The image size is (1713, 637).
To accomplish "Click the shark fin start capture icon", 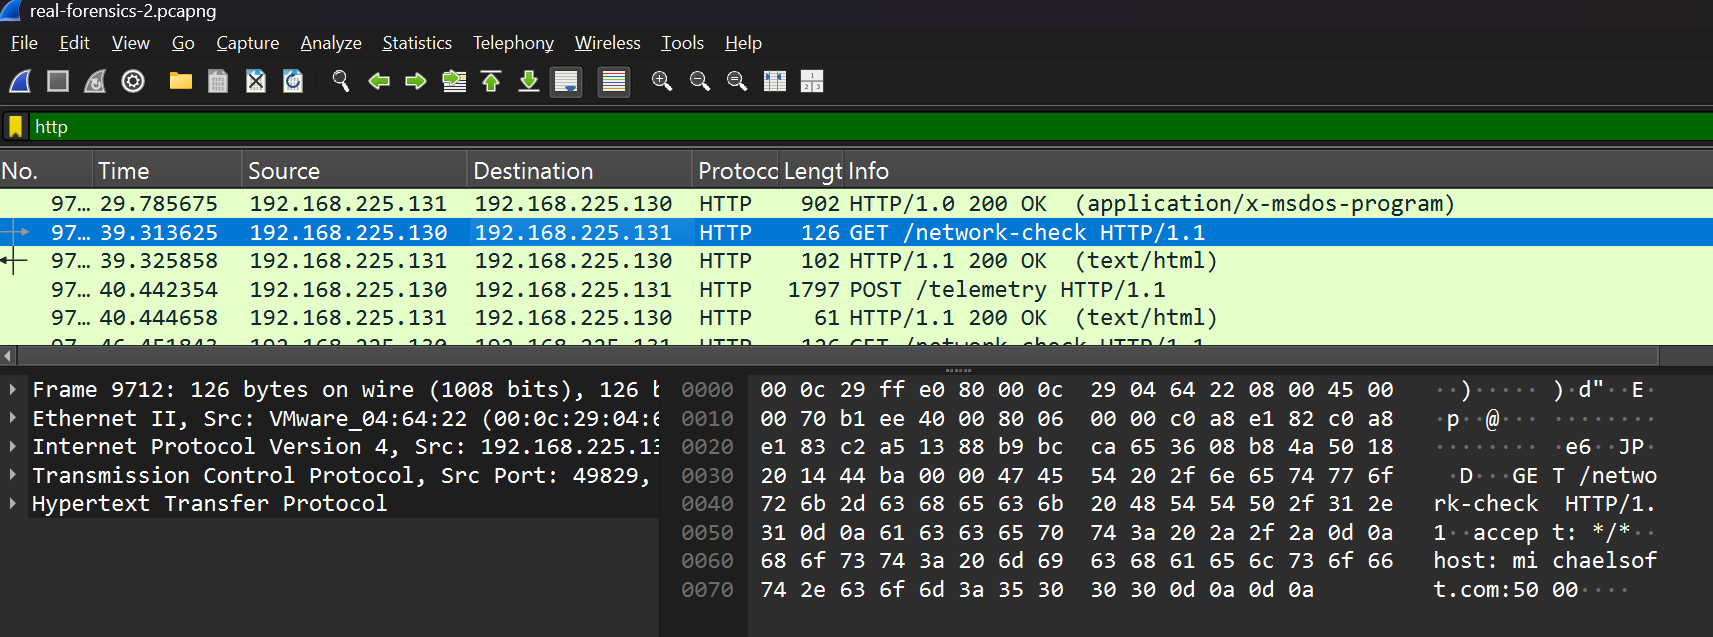I will pyautogui.click(x=20, y=81).
